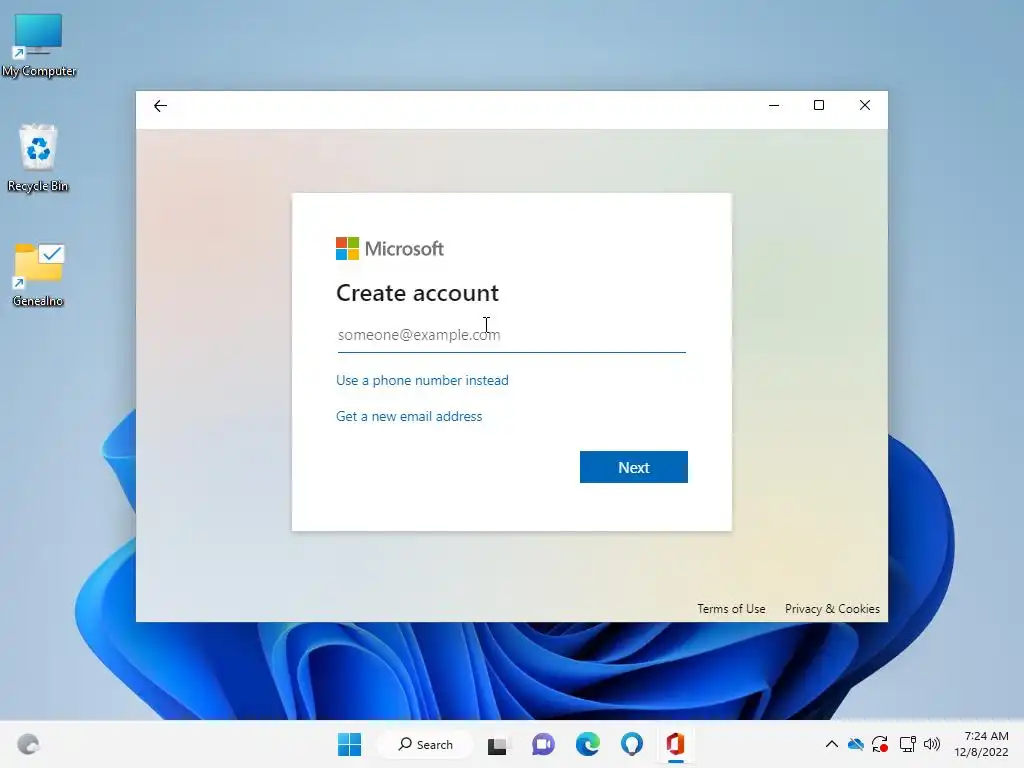
Task: Click the Windows Update tray icon
Action: [880, 744]
